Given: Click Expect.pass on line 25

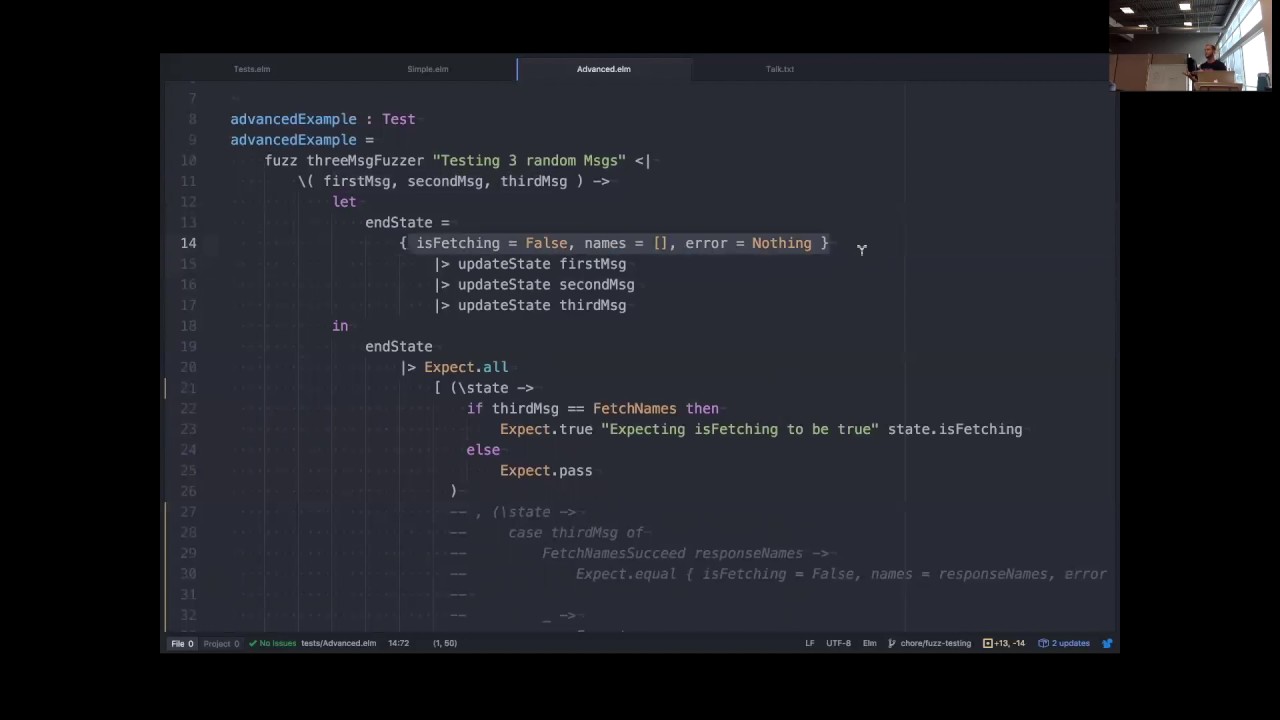Looking at the screenshot, I should click(546, 470).
